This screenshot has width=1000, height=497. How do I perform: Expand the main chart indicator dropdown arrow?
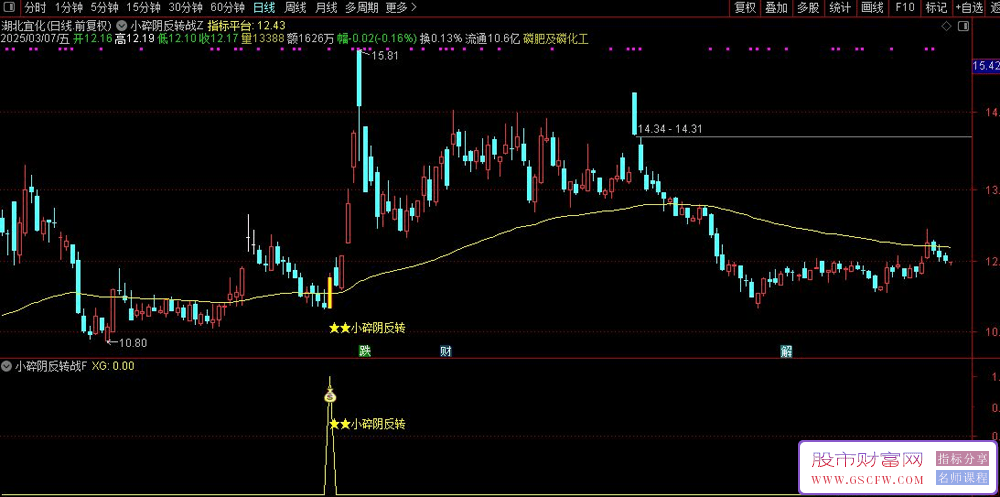click(x=121, y=26)
